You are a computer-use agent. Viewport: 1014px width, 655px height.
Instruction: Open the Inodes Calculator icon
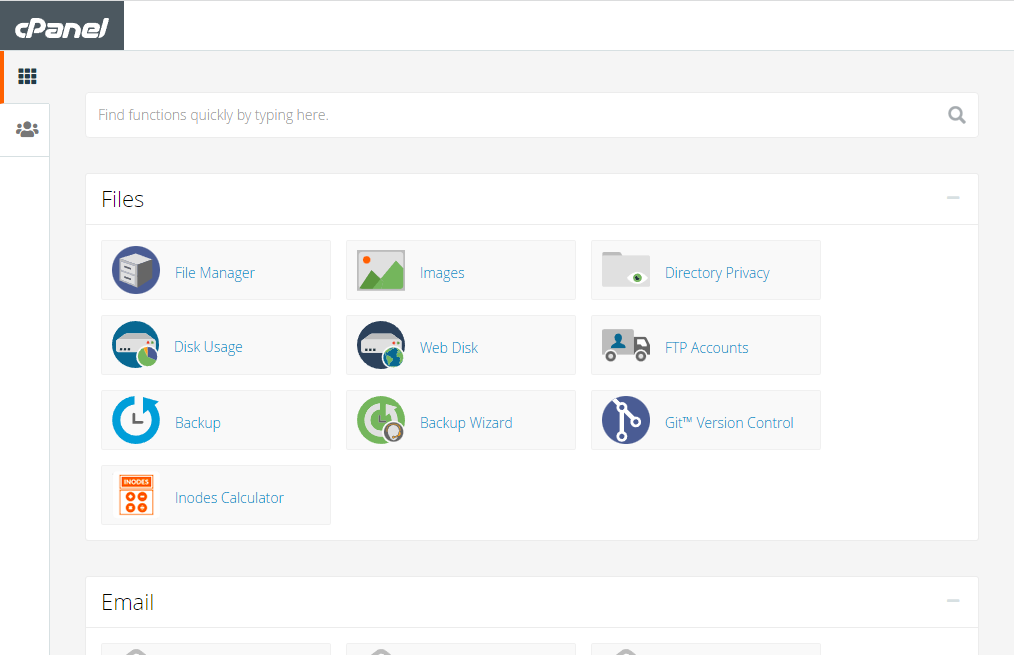point(135,495)
